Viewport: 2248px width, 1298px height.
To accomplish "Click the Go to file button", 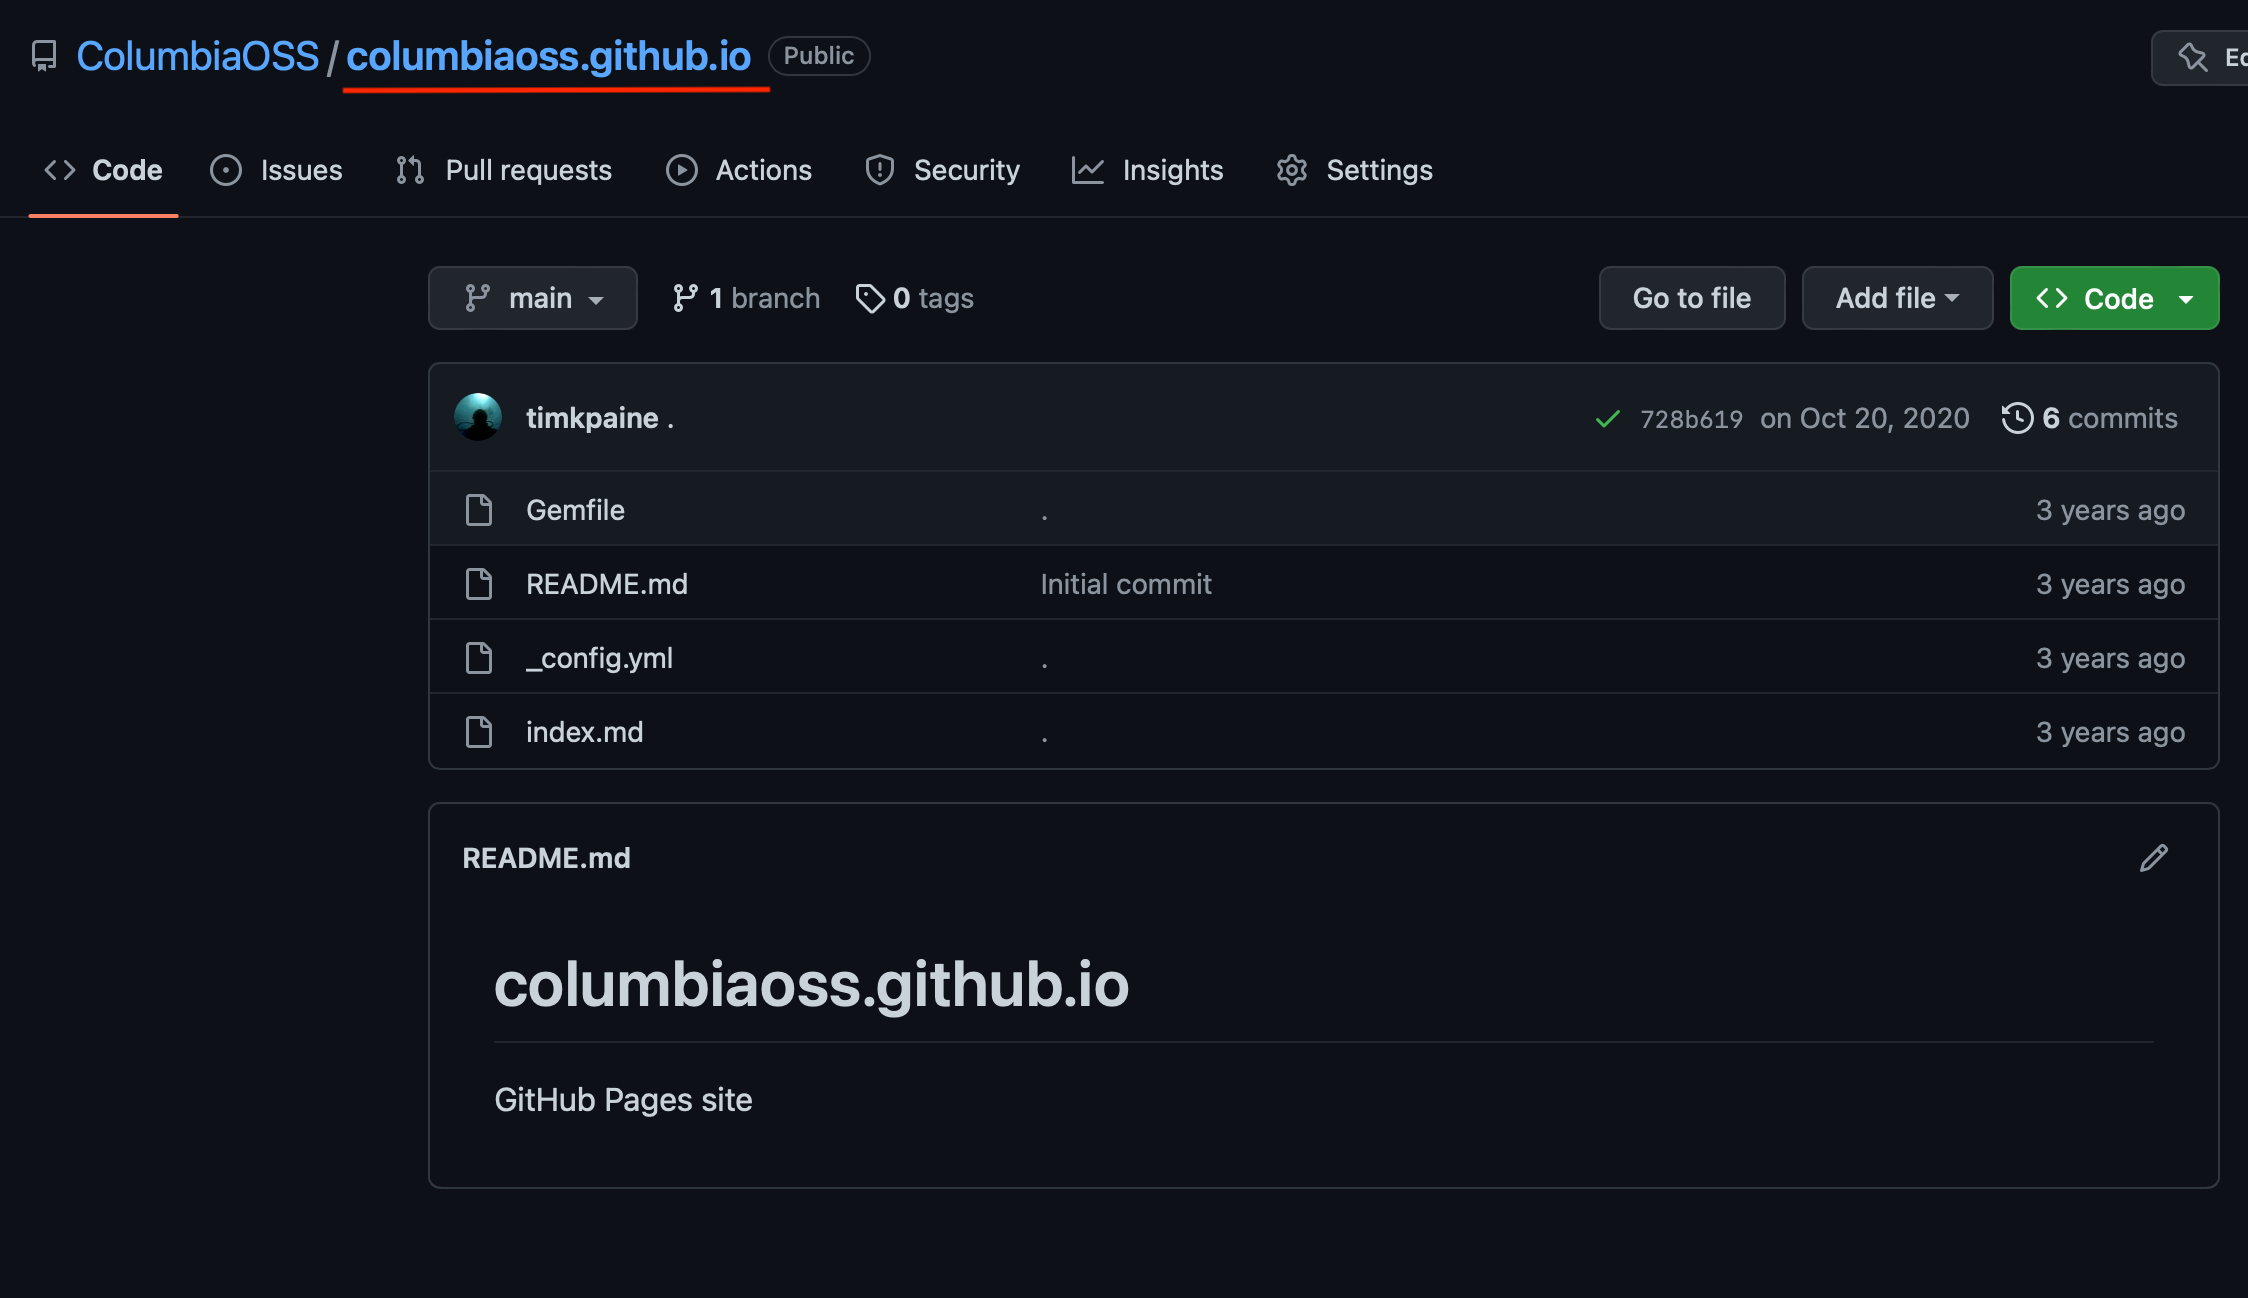I will [1692, 298].
